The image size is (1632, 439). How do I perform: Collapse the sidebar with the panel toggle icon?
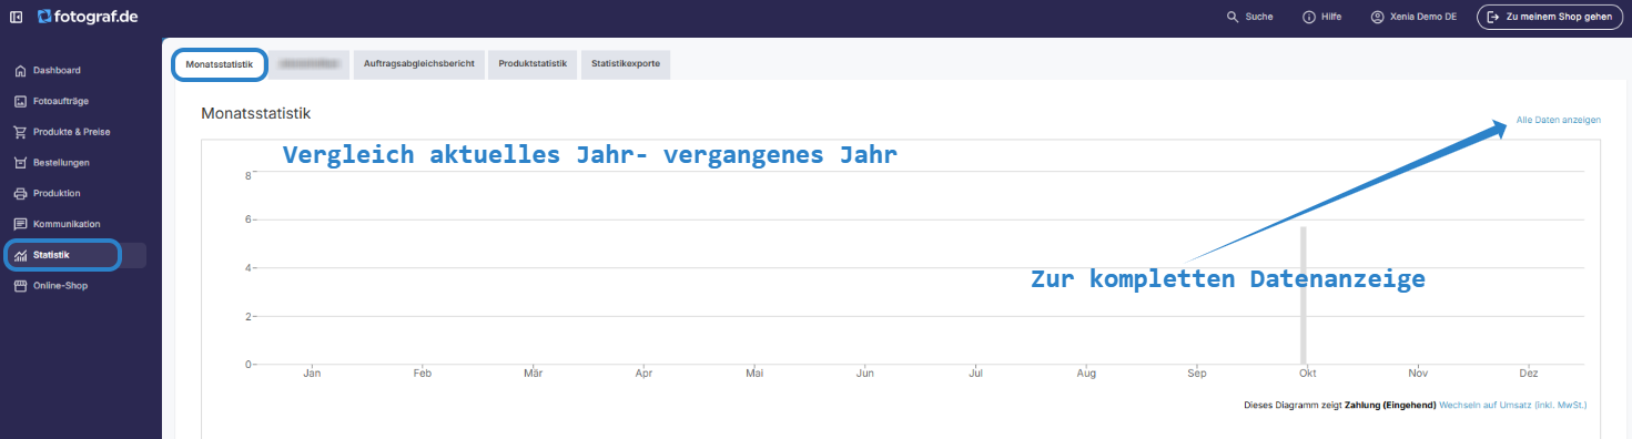click(16, 17)
